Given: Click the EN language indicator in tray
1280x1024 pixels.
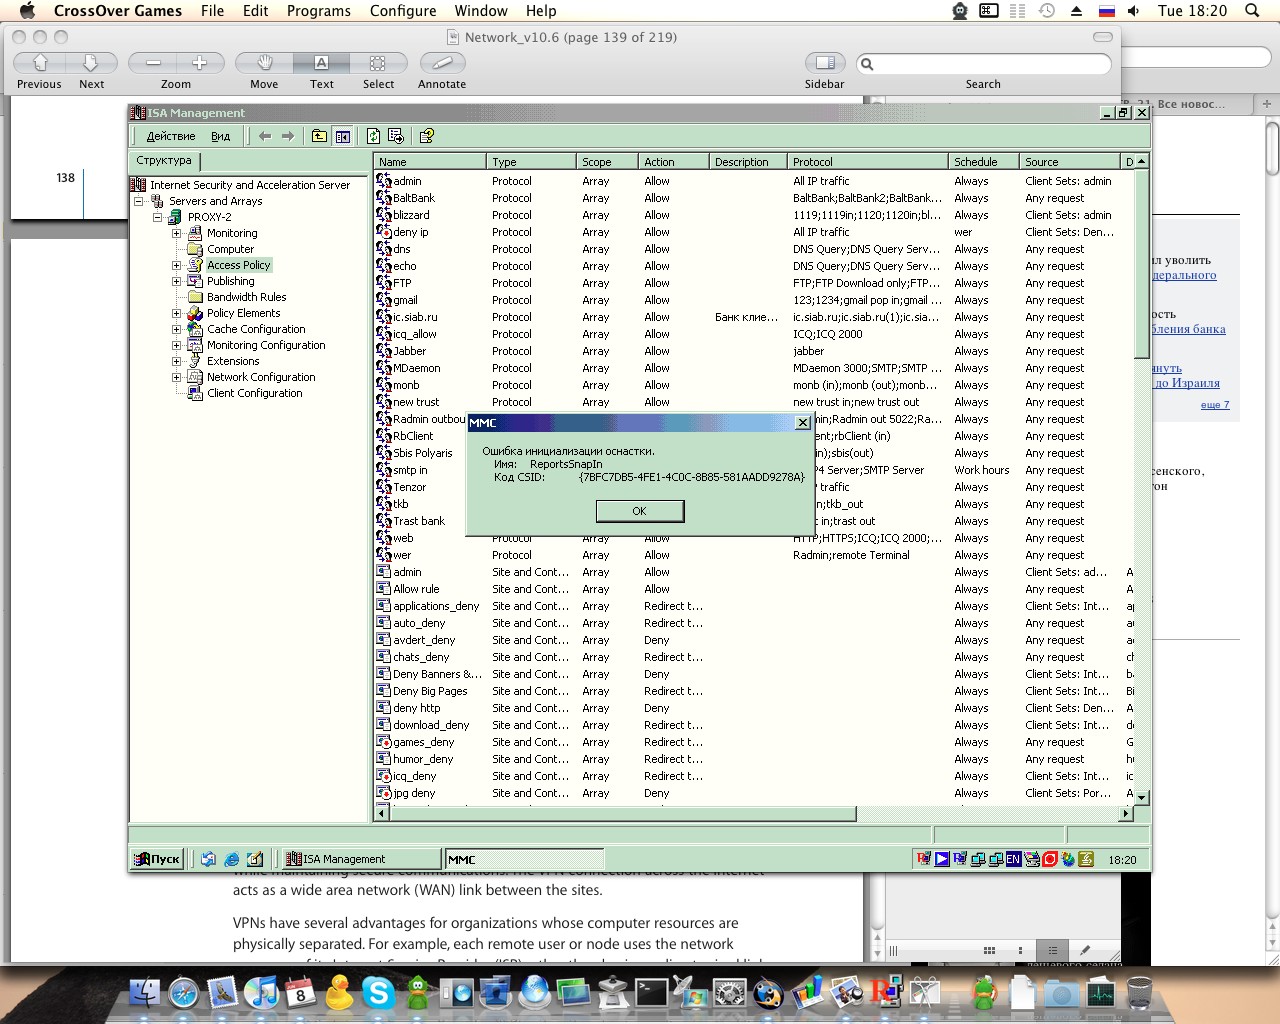Looking at the screenshot, I should (x=1013, y=859).
